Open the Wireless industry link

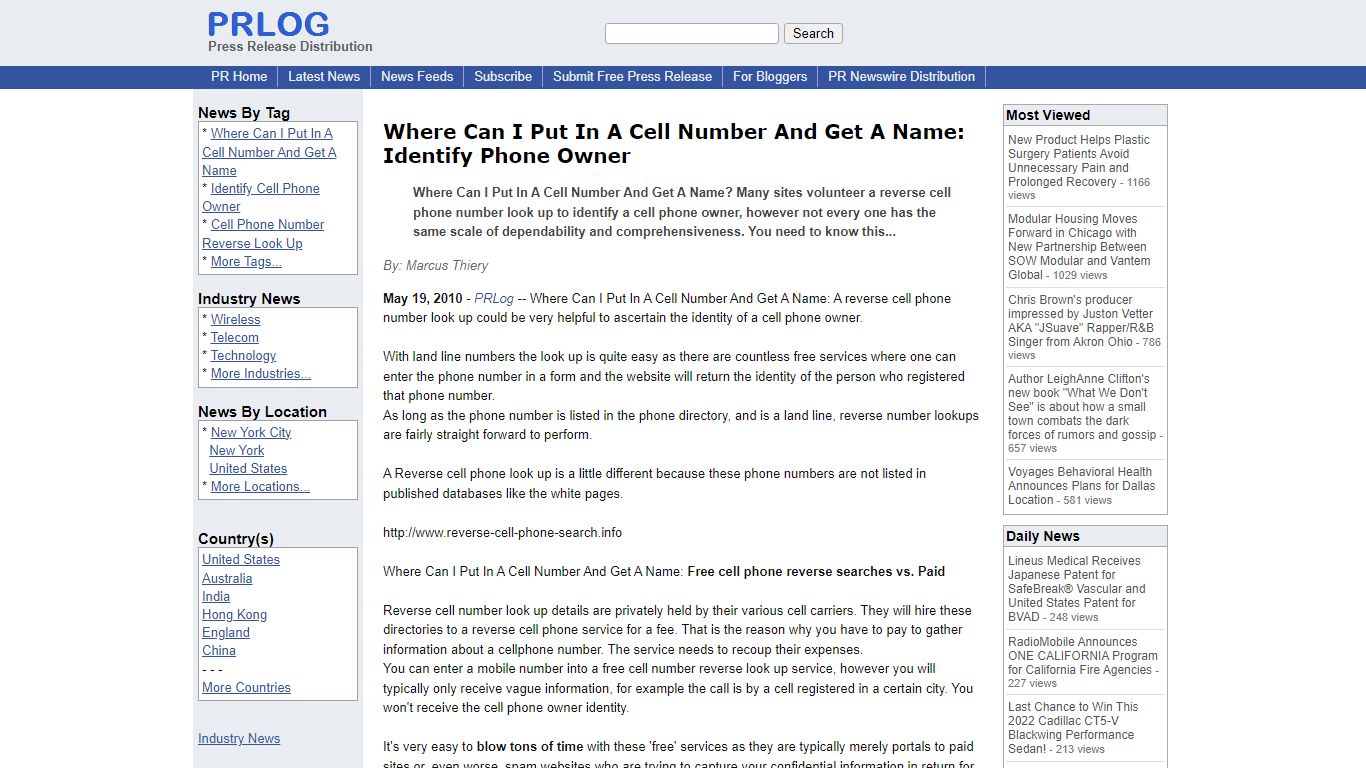point(235,319)
